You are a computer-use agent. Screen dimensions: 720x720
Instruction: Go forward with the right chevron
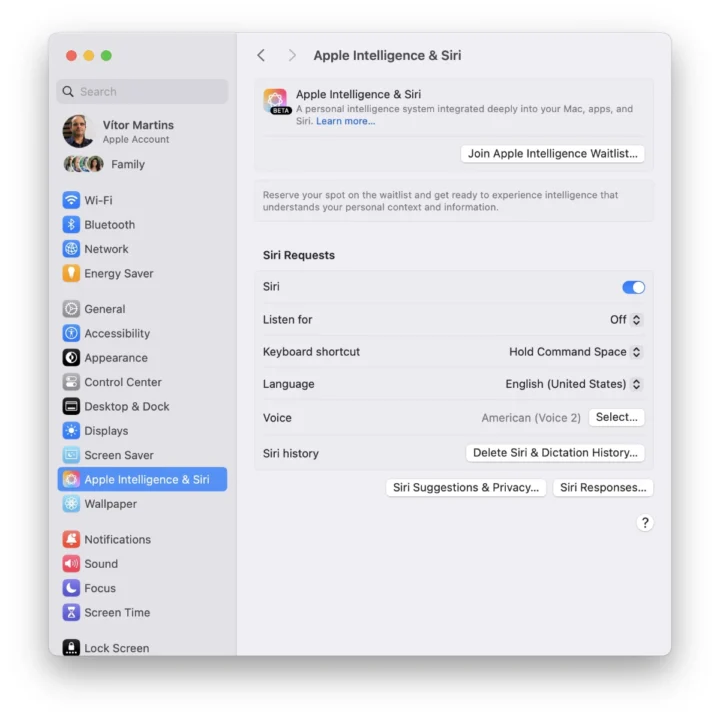[292, 56]
